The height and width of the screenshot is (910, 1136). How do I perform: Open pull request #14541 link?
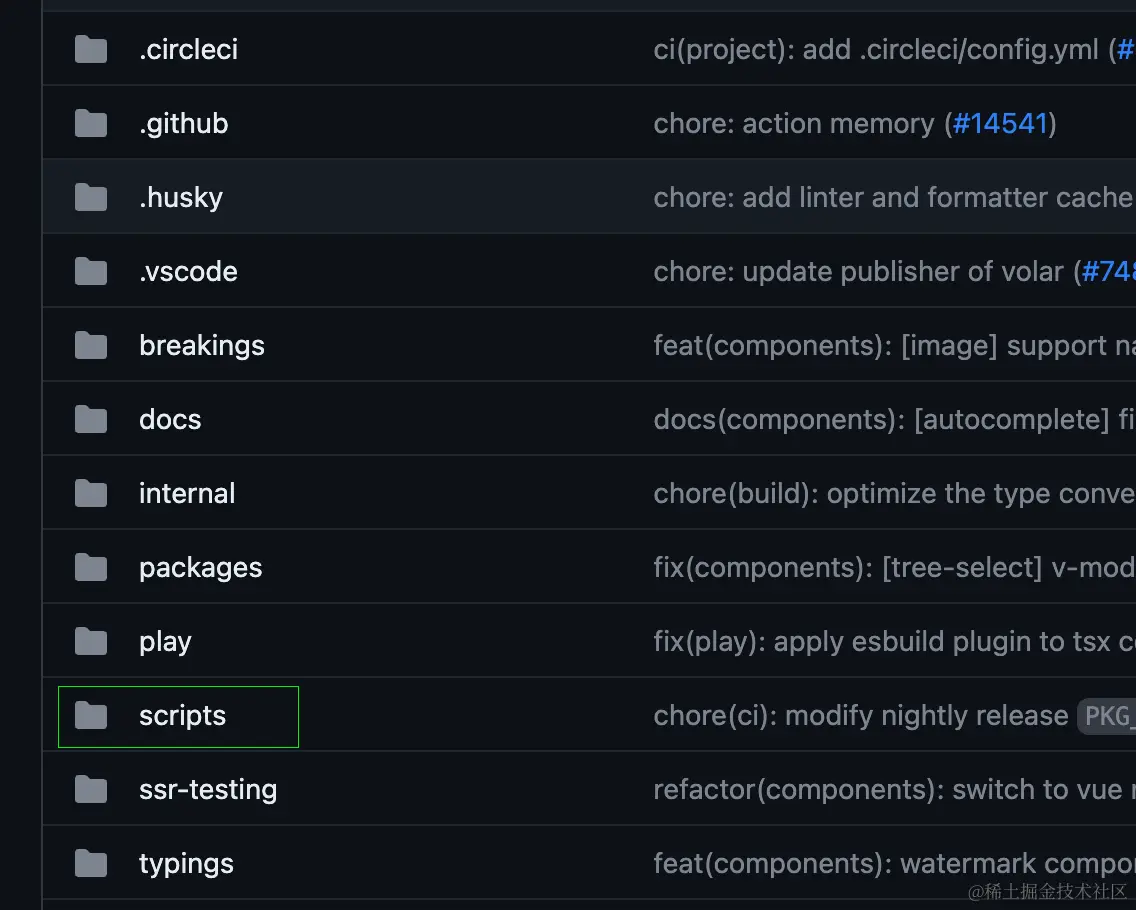[x=1000, y=123]
